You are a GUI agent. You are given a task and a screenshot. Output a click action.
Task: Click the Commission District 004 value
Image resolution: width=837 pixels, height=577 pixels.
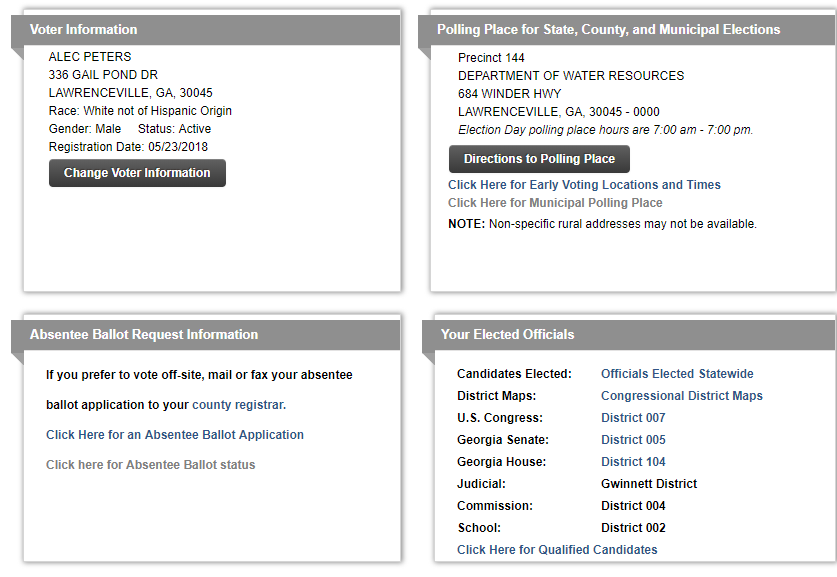click(633, 505)
